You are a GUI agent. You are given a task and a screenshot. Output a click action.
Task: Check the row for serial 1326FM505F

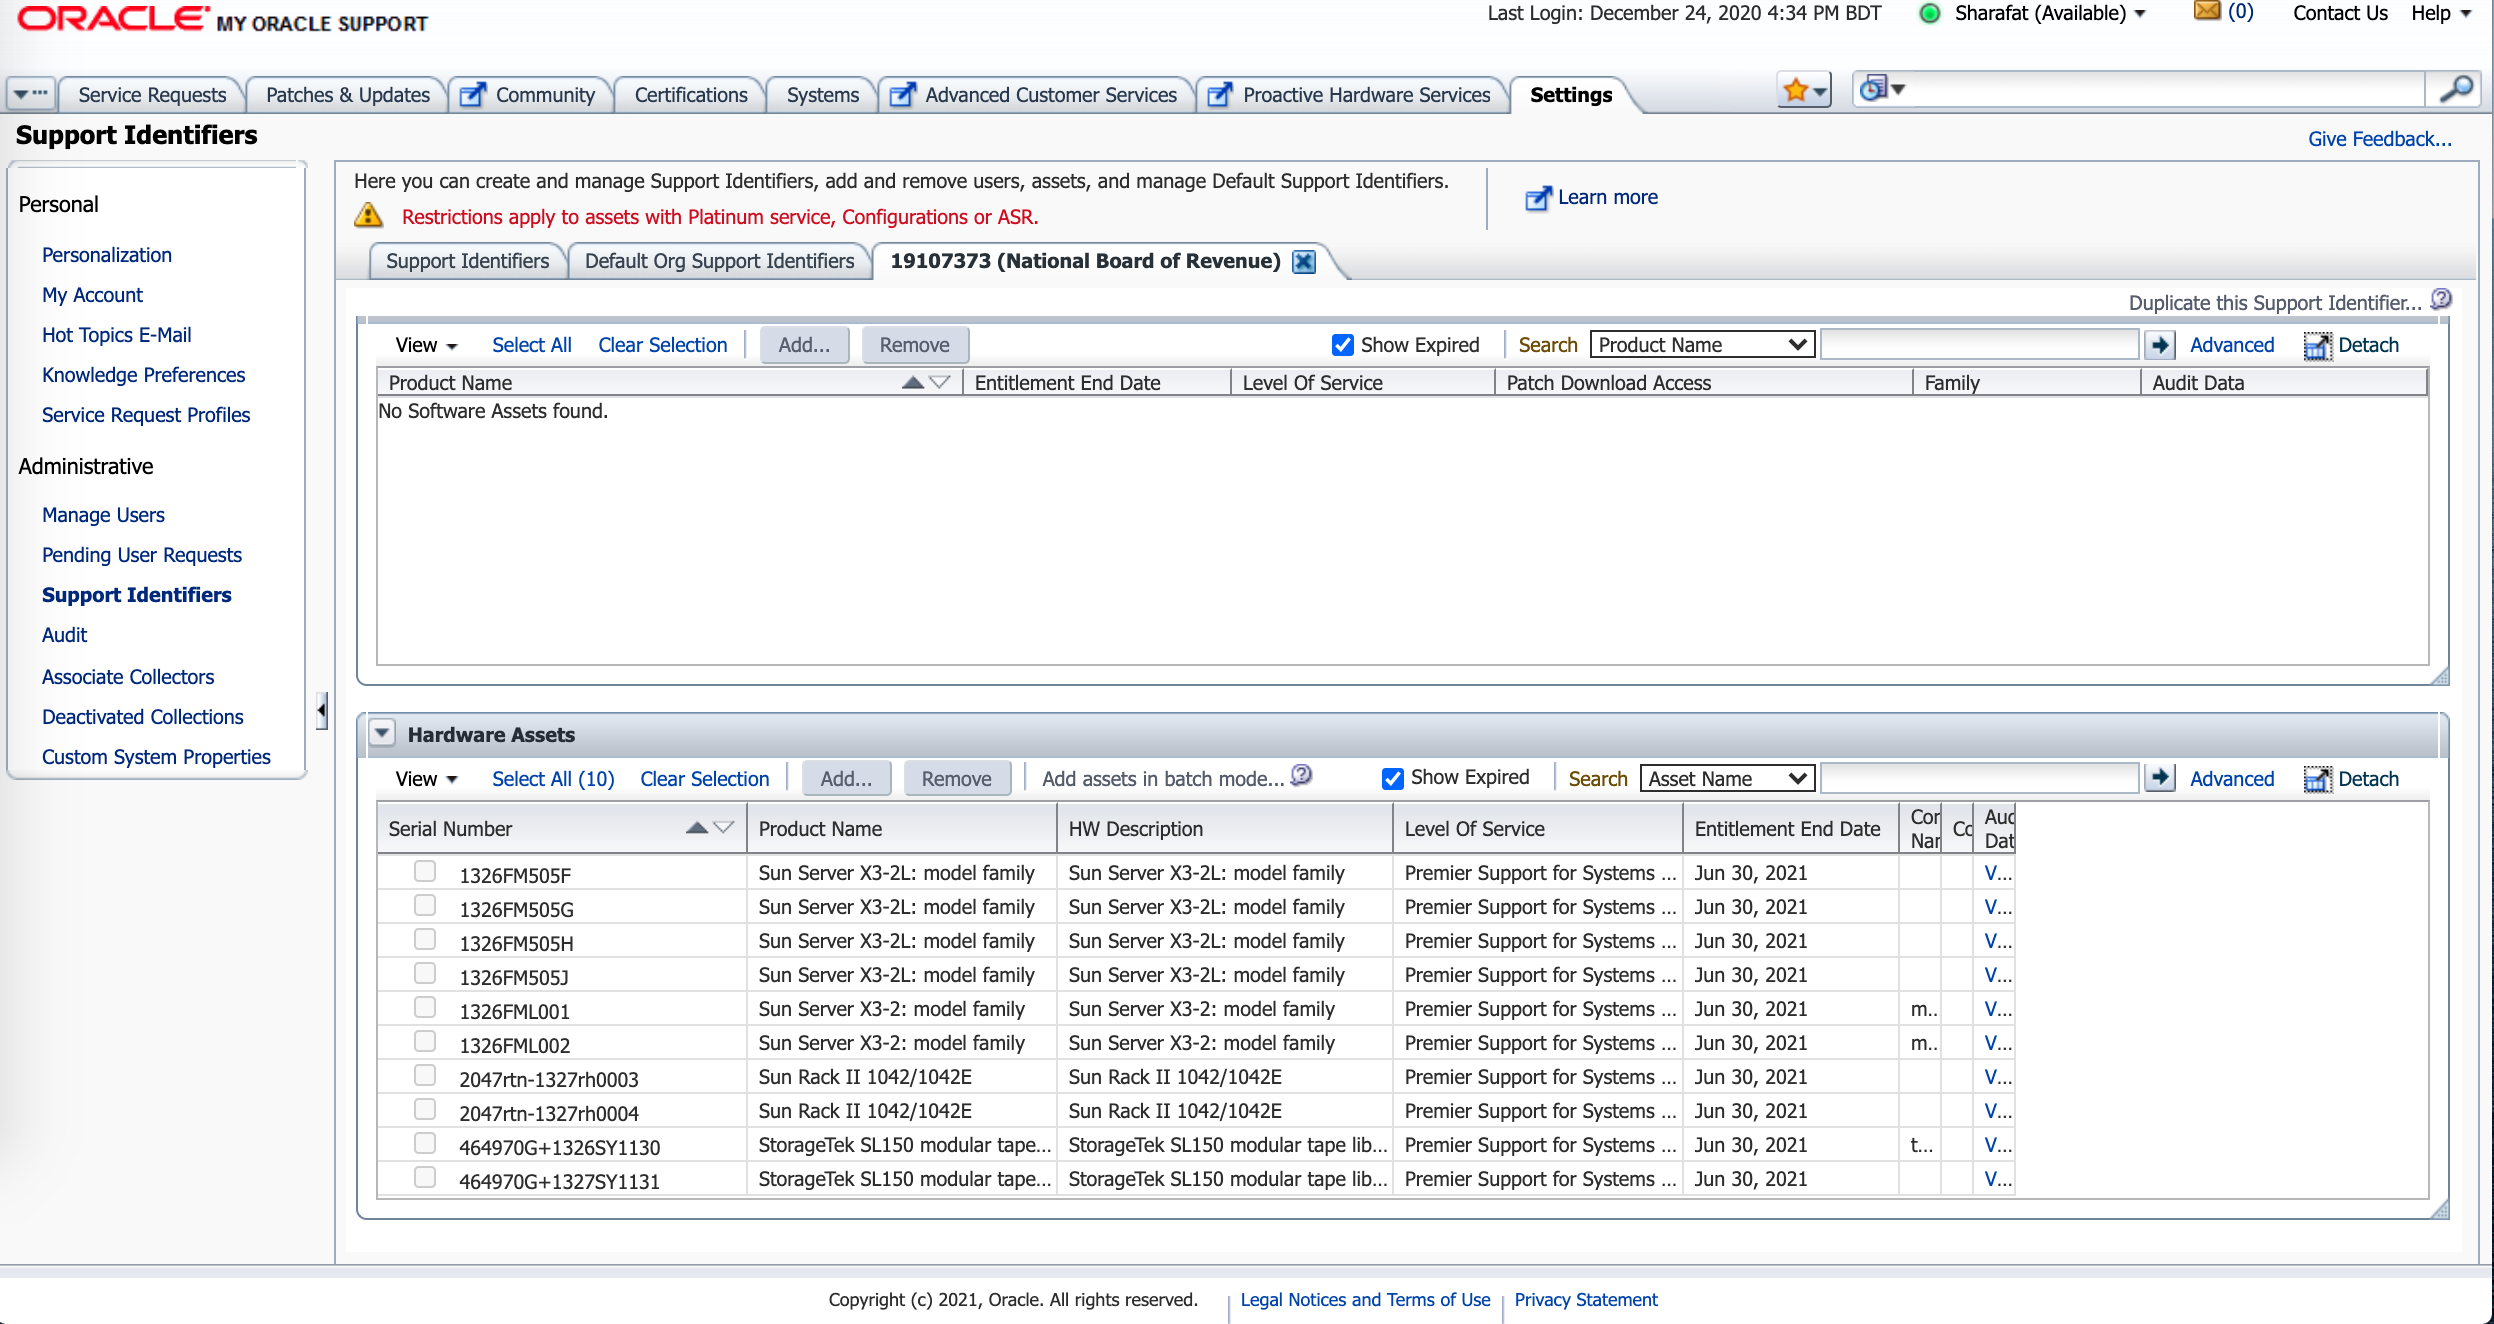click(425, 871)
